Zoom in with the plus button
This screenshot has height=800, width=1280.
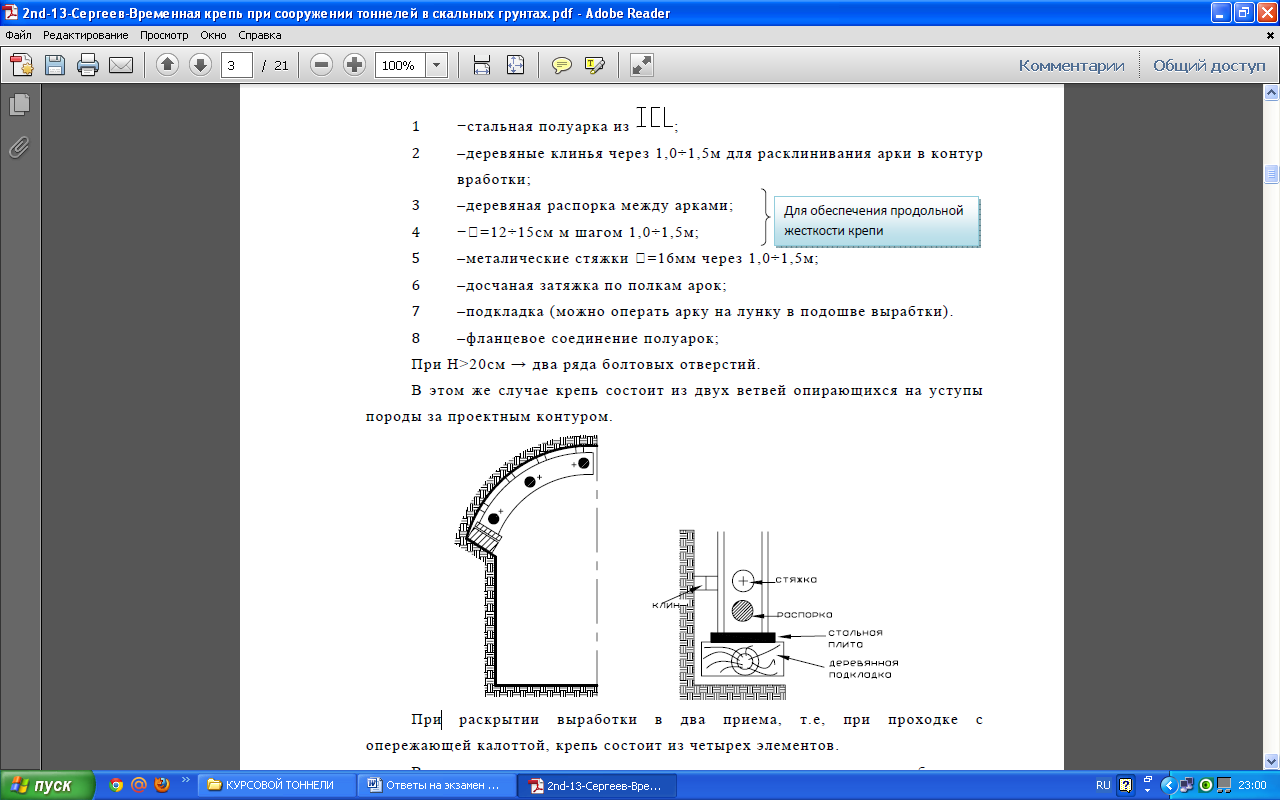(x=354, y=65)
